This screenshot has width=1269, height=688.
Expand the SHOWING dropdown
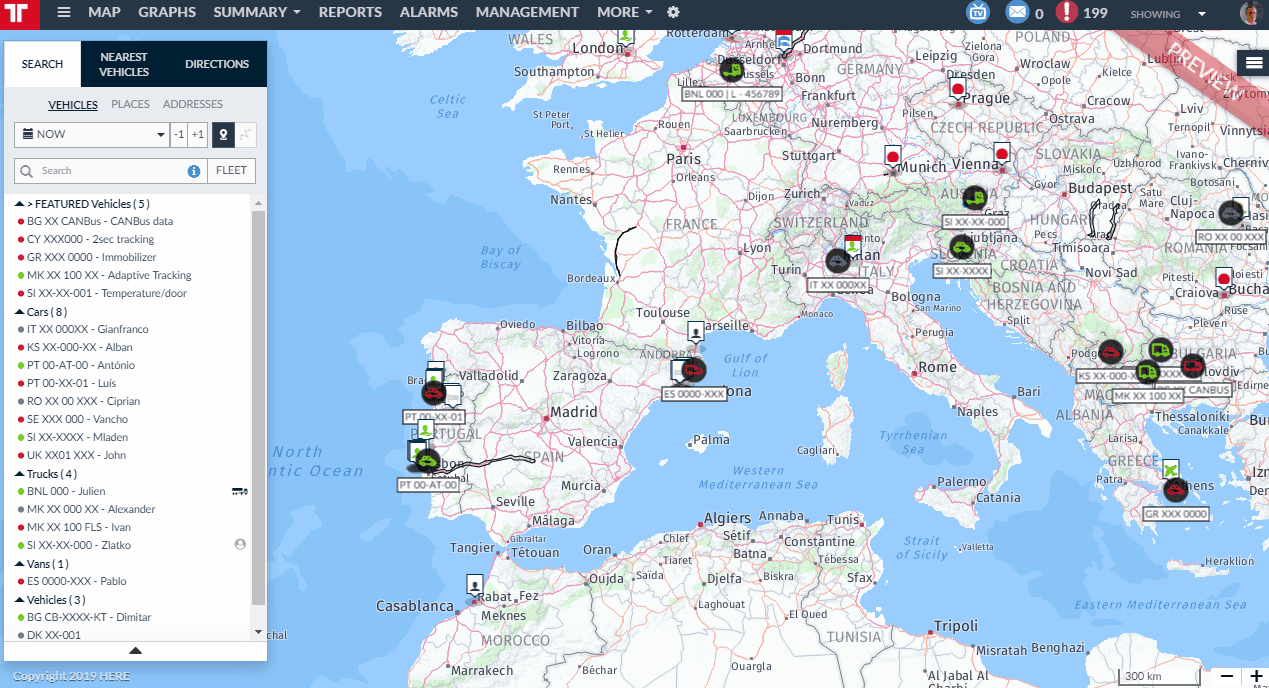(1168, 14)
